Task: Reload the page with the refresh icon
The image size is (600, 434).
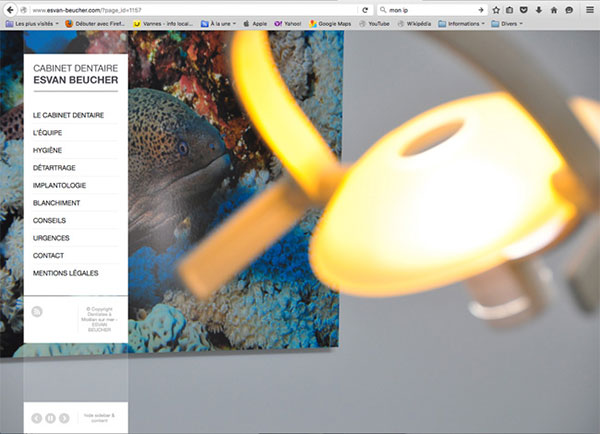Action: tap(365, 10)
